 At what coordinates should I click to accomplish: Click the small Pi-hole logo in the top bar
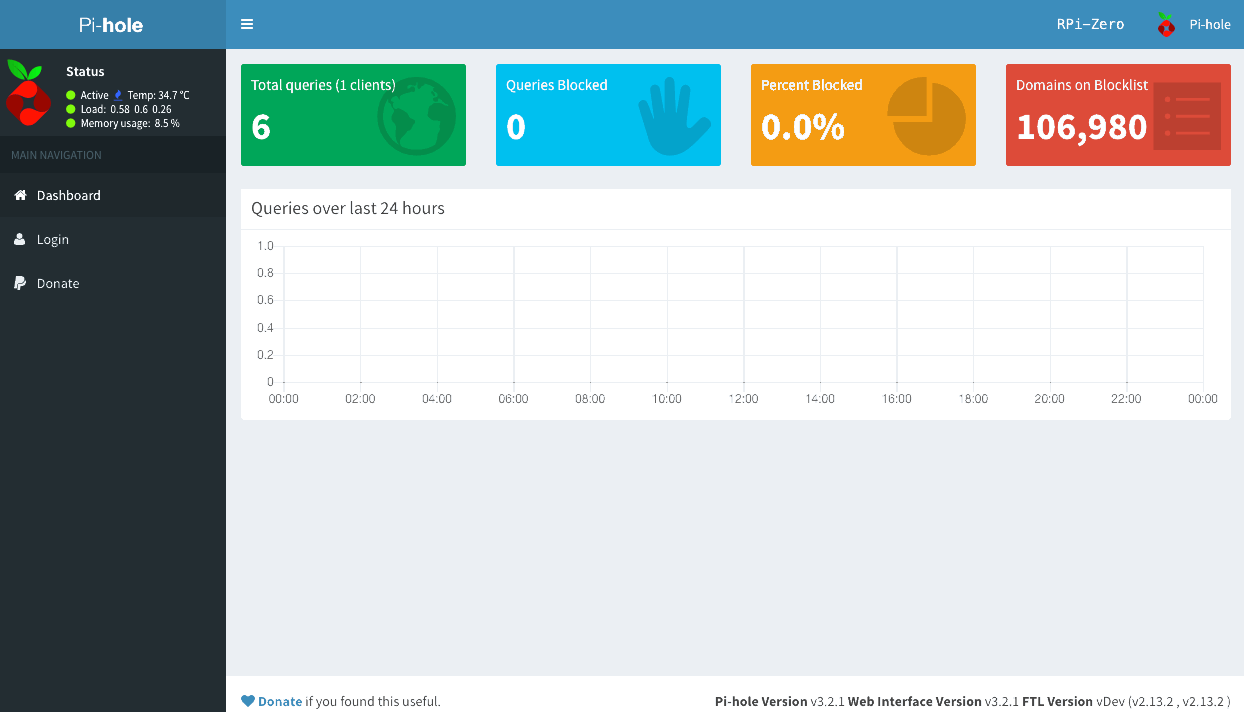tap(1165, 25)
